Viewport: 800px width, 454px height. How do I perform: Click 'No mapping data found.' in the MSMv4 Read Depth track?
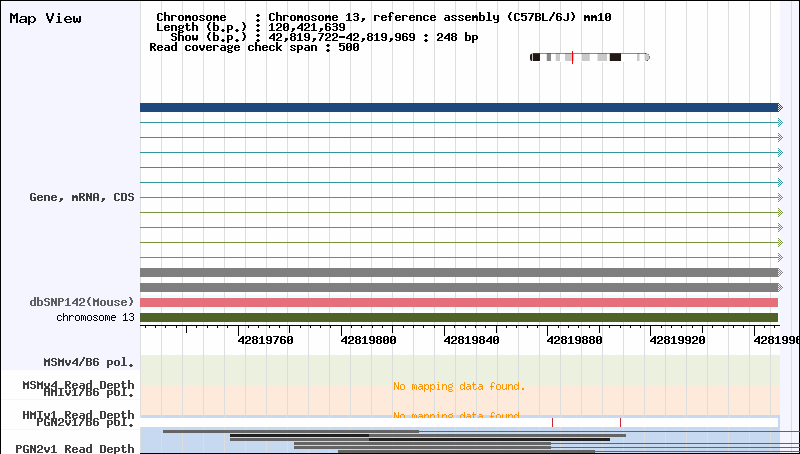click(x=459, y=387)
